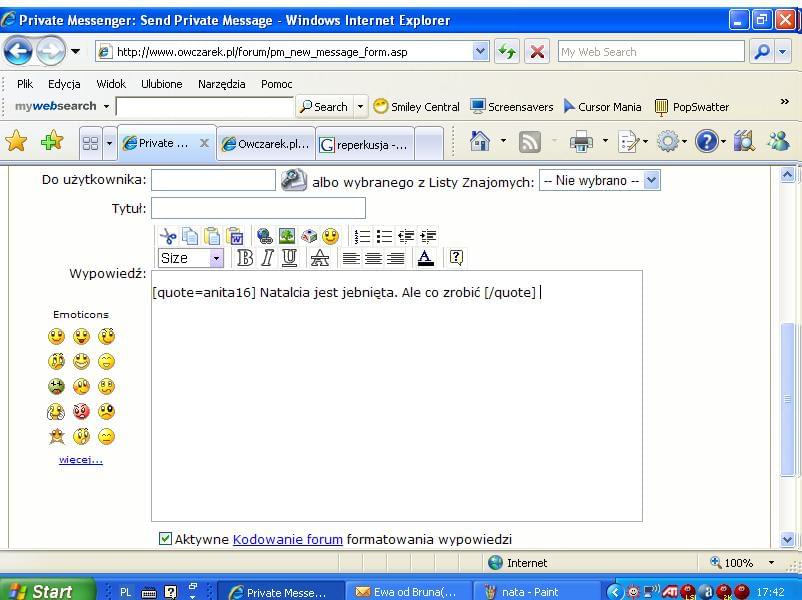Click the Research books icon
This screenshot has height=600, width=802.
[x=744, y=142]
